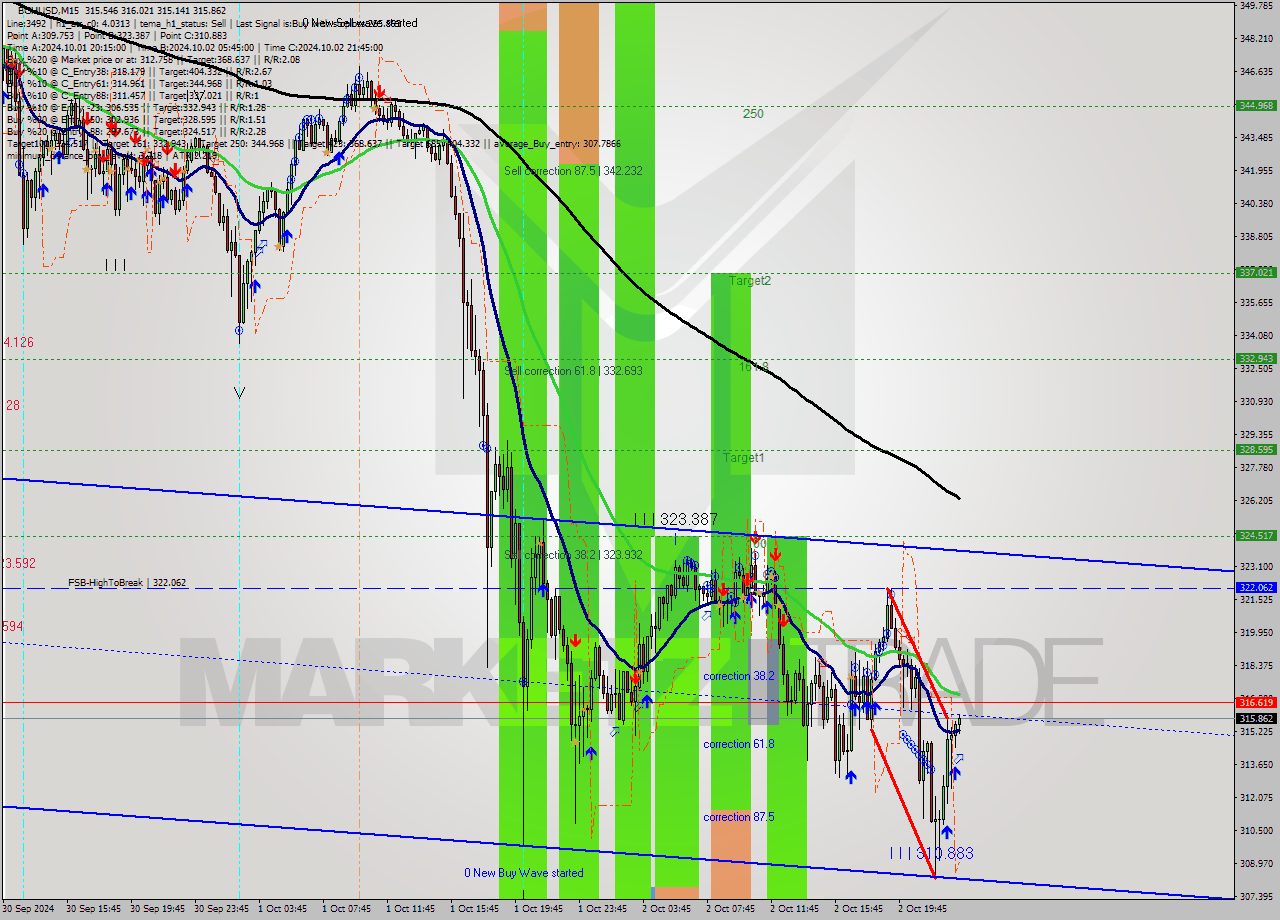The width and height of the screenshot is (1280, 920).
Task: Click the down chevron 'V' marker under candles
Action: (x=239, y=393)
